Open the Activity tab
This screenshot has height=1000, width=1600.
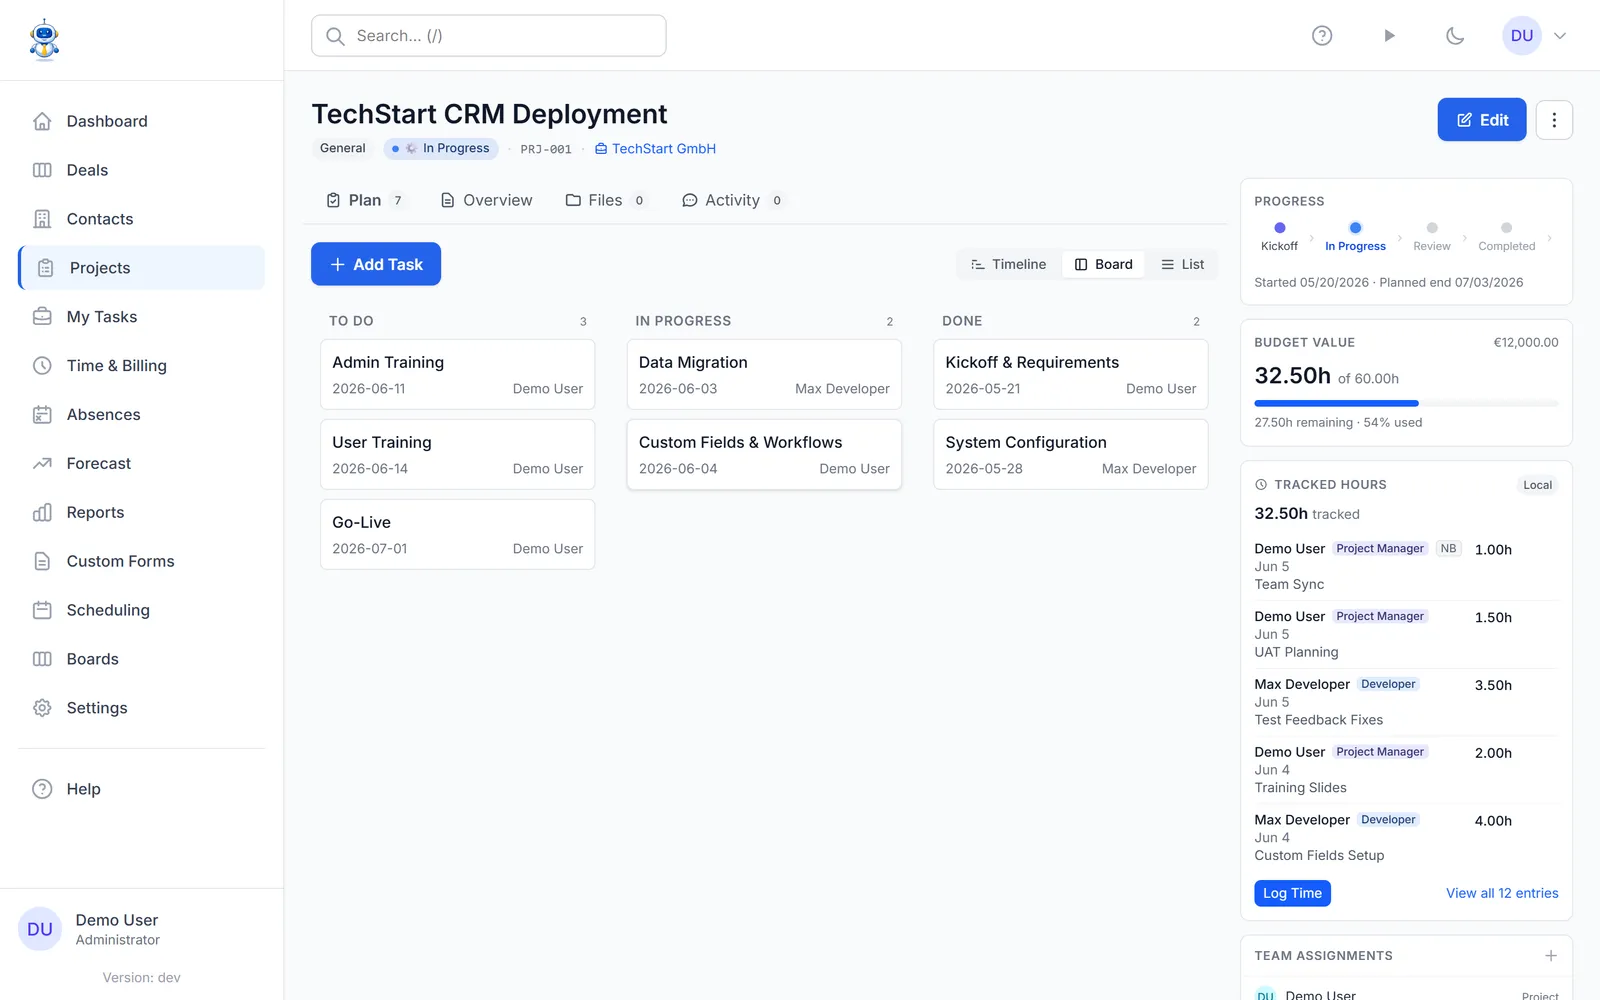(x=733, y=200)
